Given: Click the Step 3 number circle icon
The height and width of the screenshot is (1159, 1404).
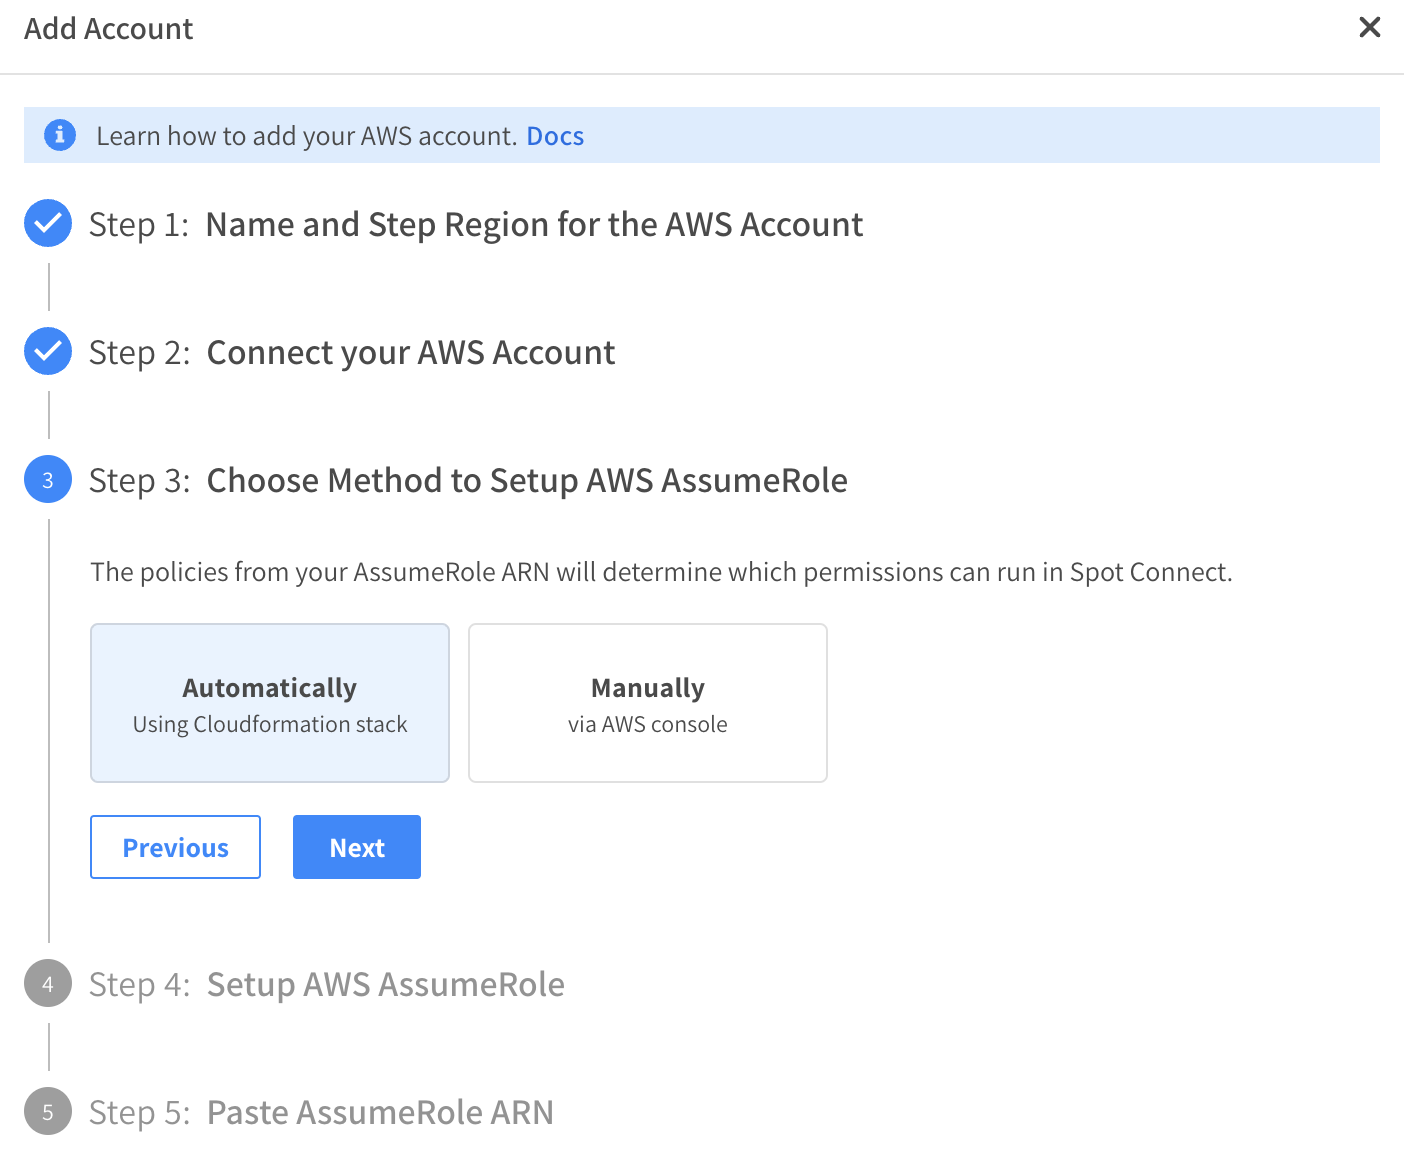Looking at the screenshot, I should click(x=48, y=480).
